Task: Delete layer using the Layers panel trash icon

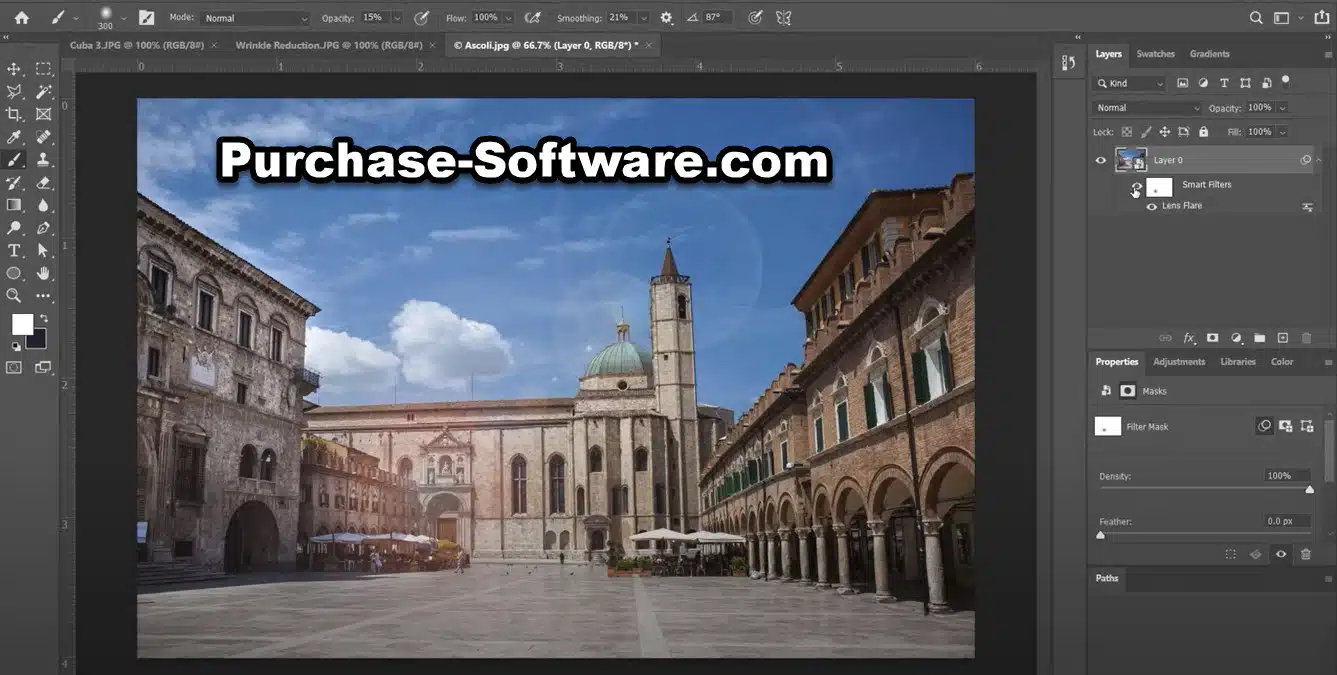Action: click(x=1306, y=338)
